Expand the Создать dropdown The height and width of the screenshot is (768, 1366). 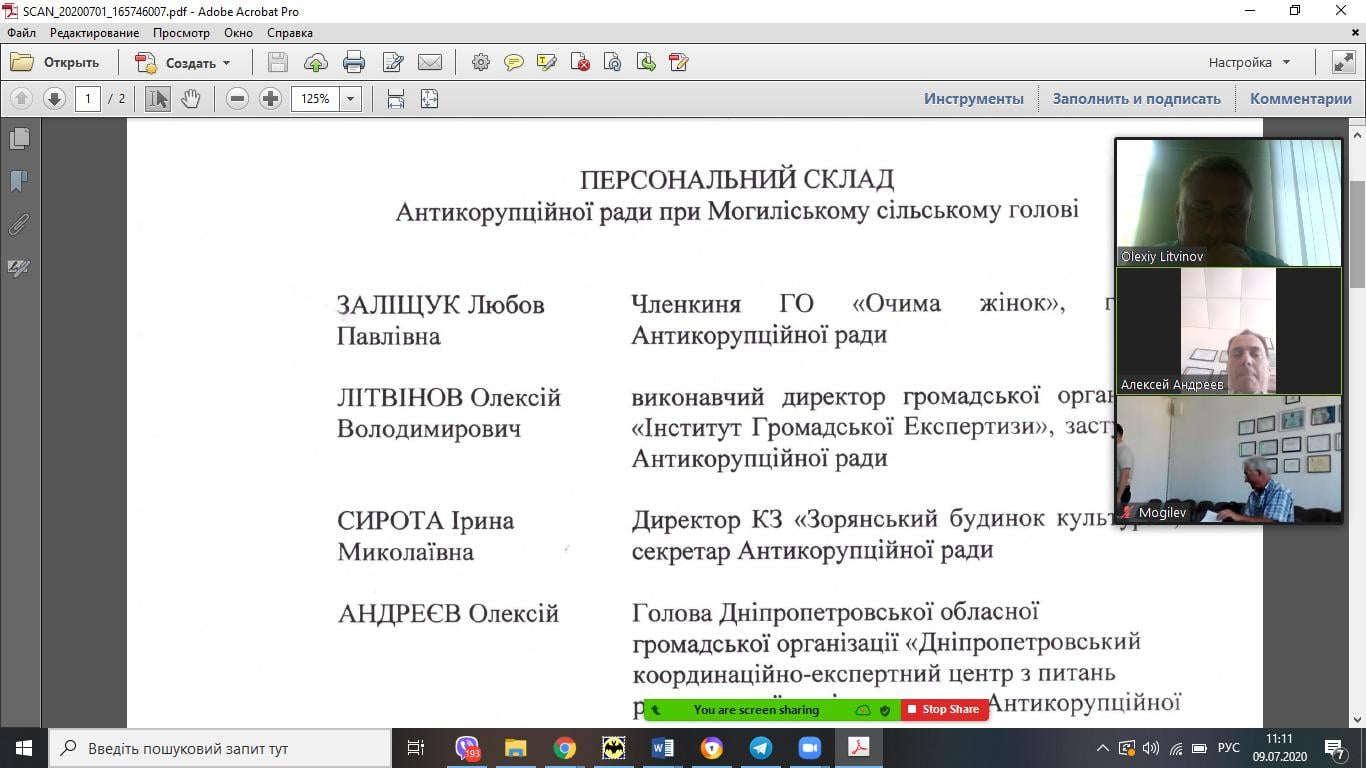(x=226, y=63)
